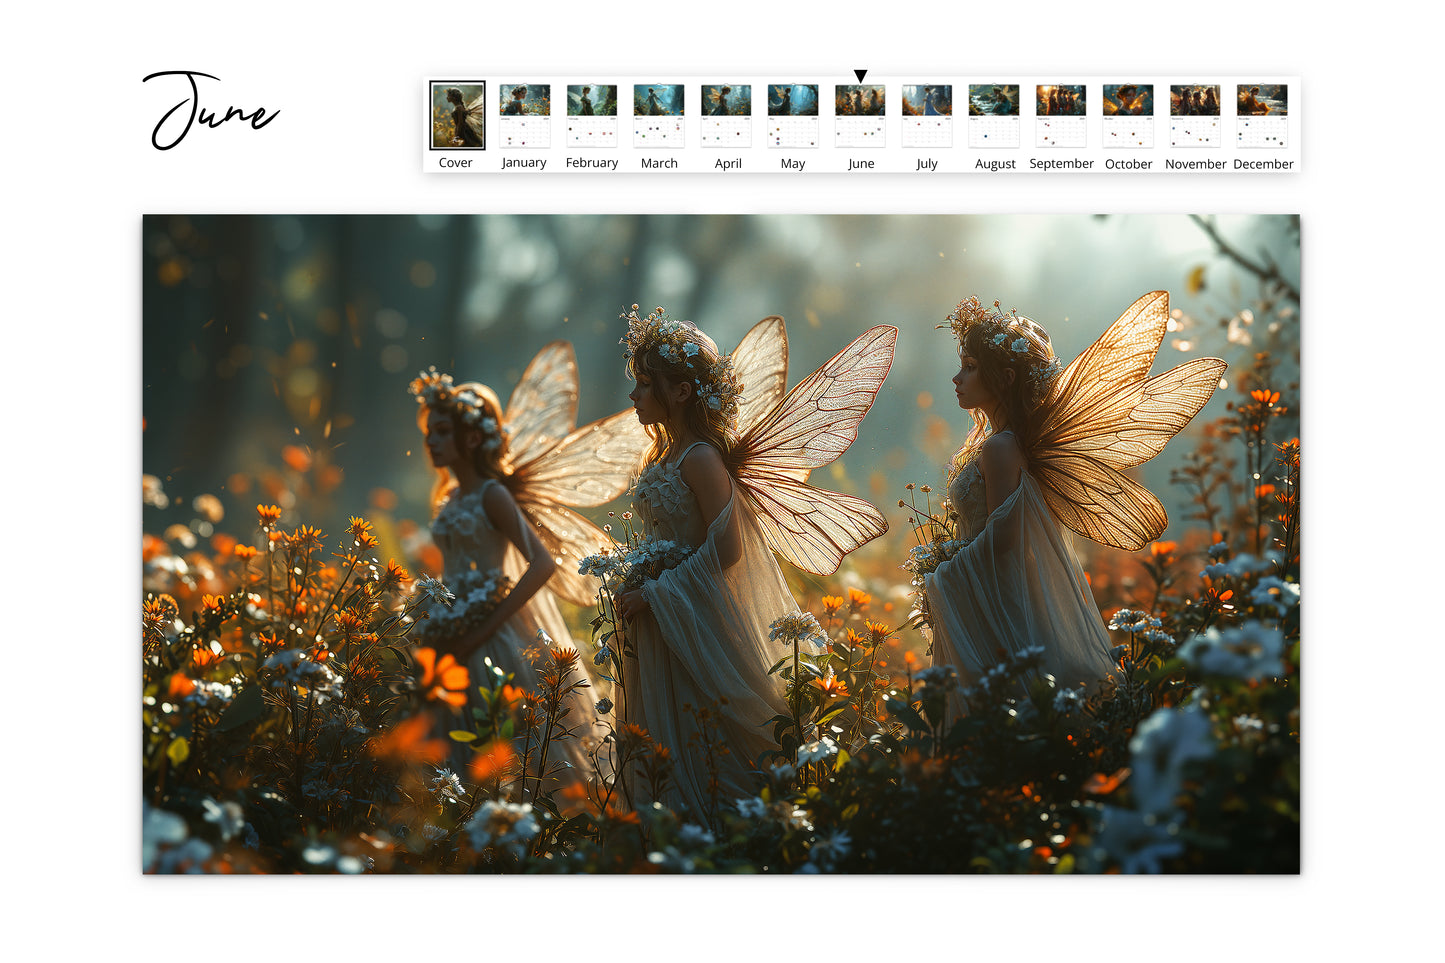This screenshot has width=1445, height=963.
Task: Select the June calendar thumbnail
Action: (x=860, y=116)
